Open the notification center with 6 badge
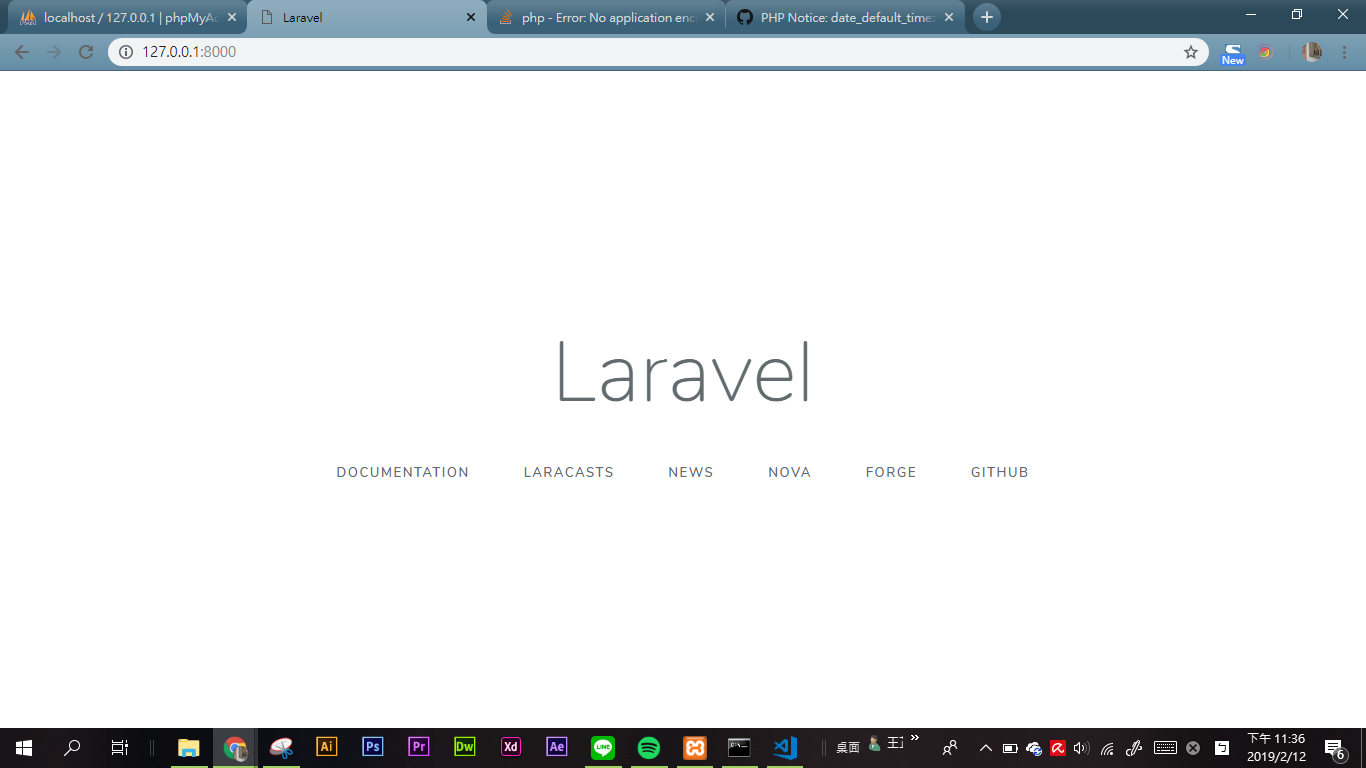The width and height of the screenshot is (1366, 768). point(1334,748)
